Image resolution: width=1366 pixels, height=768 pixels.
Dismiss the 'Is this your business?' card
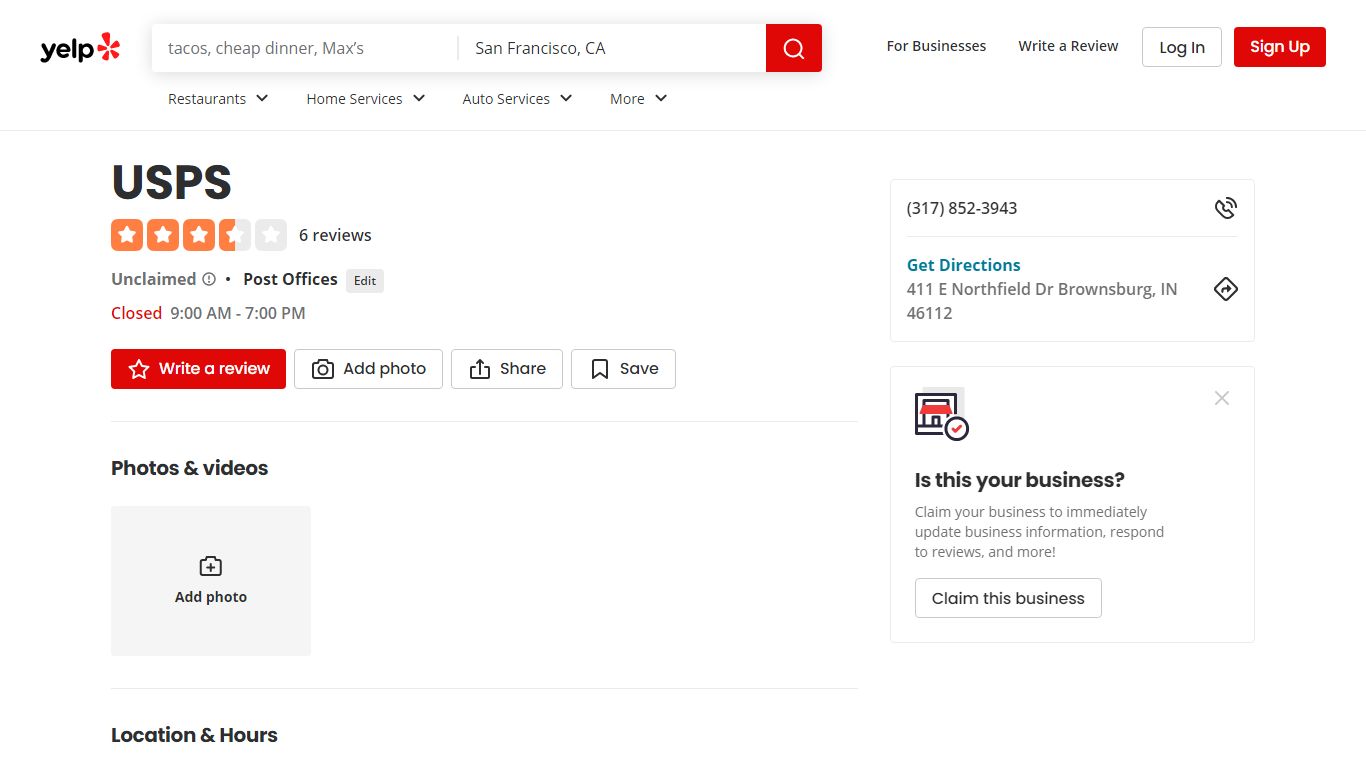coord(1222,398)
